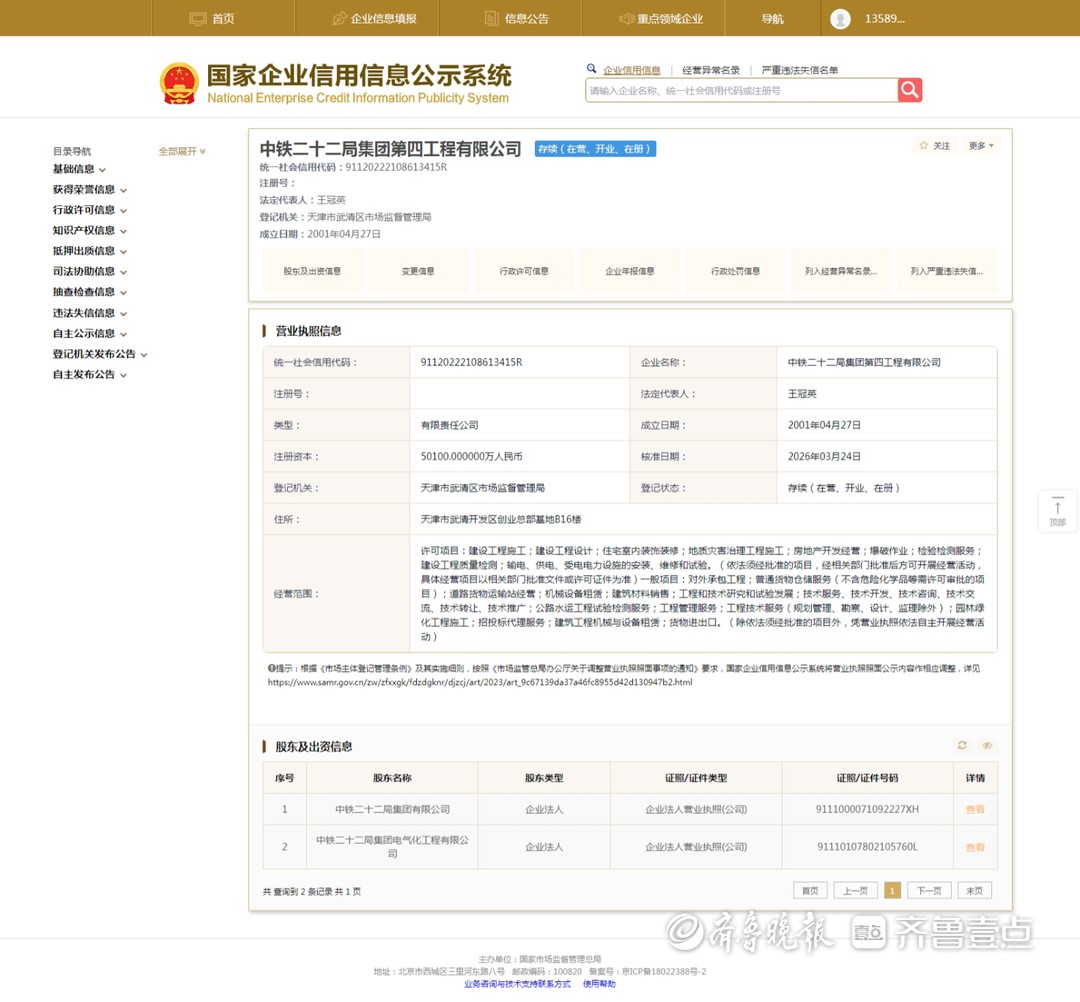Click the national emblem logo
The height and width of the screenshot is (1002, 1080).
[x=180, y=83]
